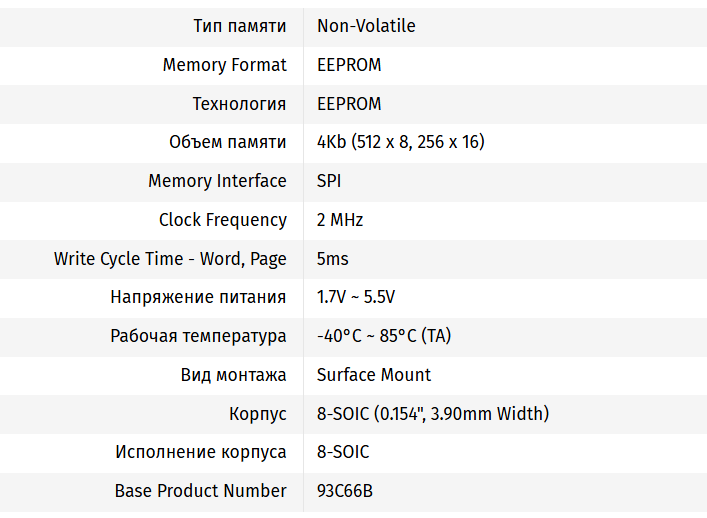707x518 pixels.
Task: Click the '8-SOIC' value beside Исполнение корпуса
Action: 343,452
